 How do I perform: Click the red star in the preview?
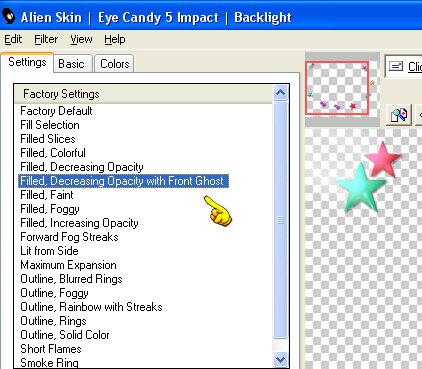(x=383, y=159)
